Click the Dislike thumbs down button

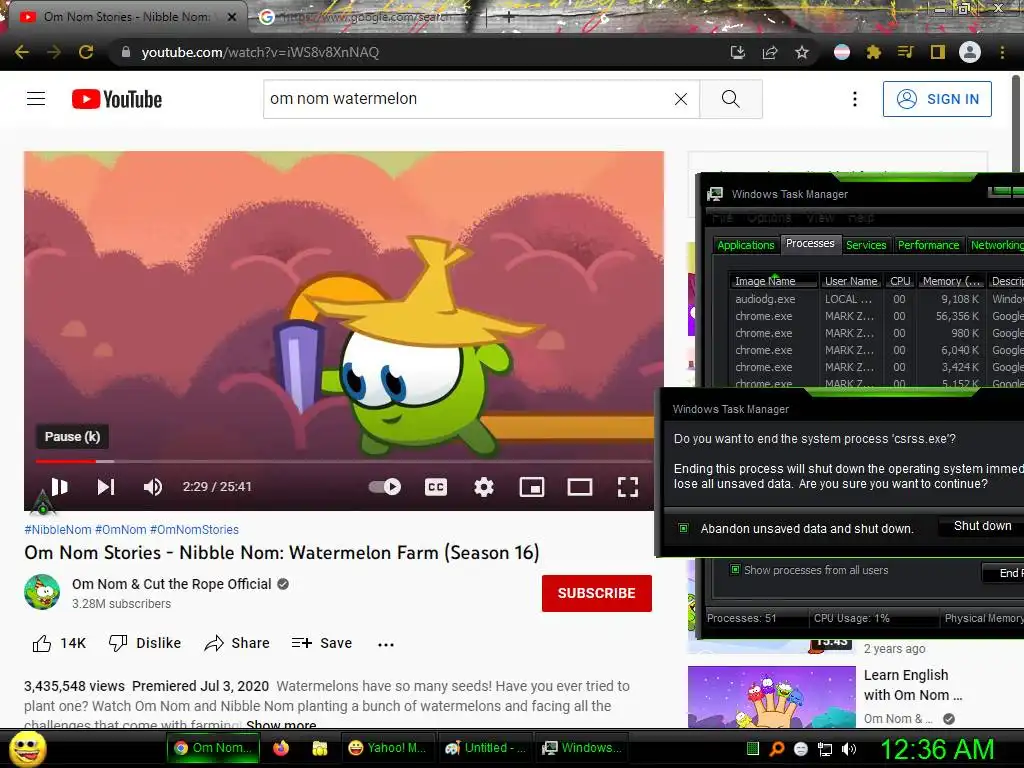pyautogui.click(x=144, y=643)
